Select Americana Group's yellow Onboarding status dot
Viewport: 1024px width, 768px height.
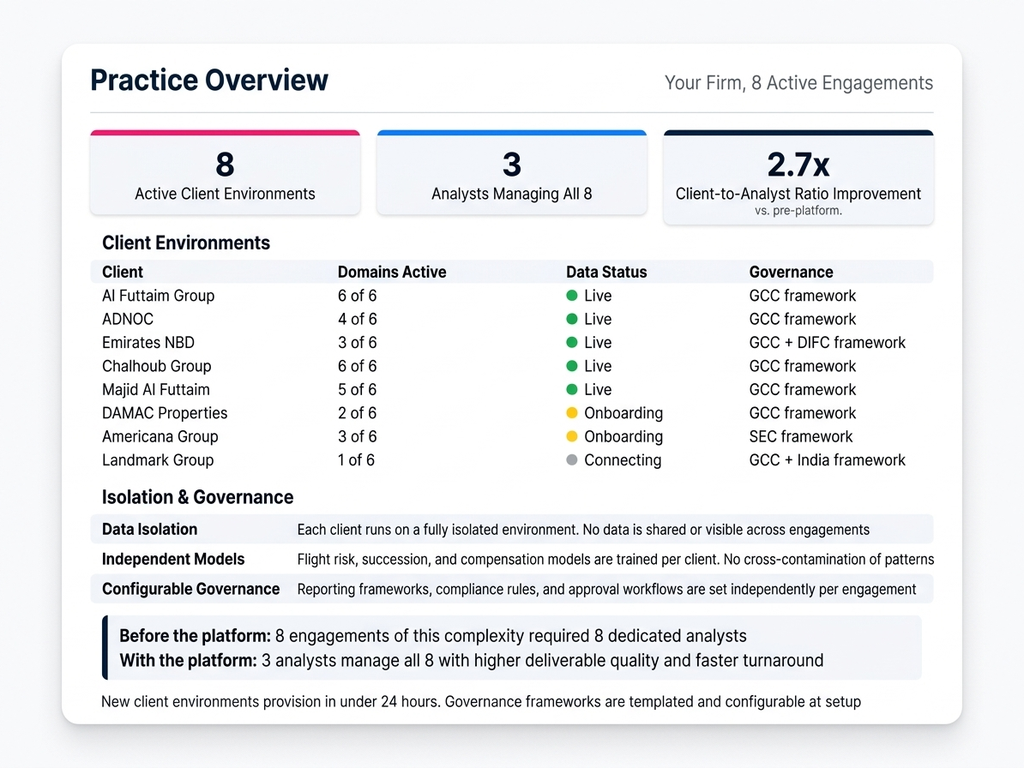tap(572, 437)
